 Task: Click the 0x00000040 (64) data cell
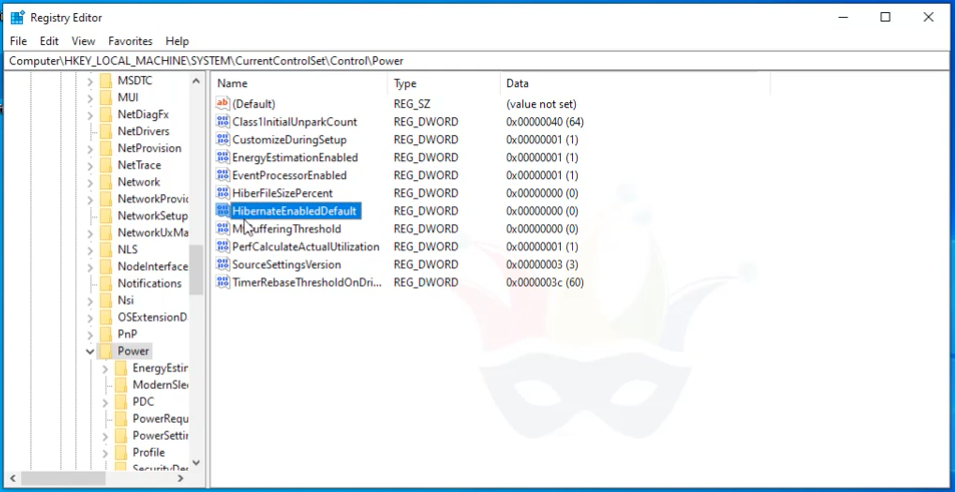pos(545,122)
